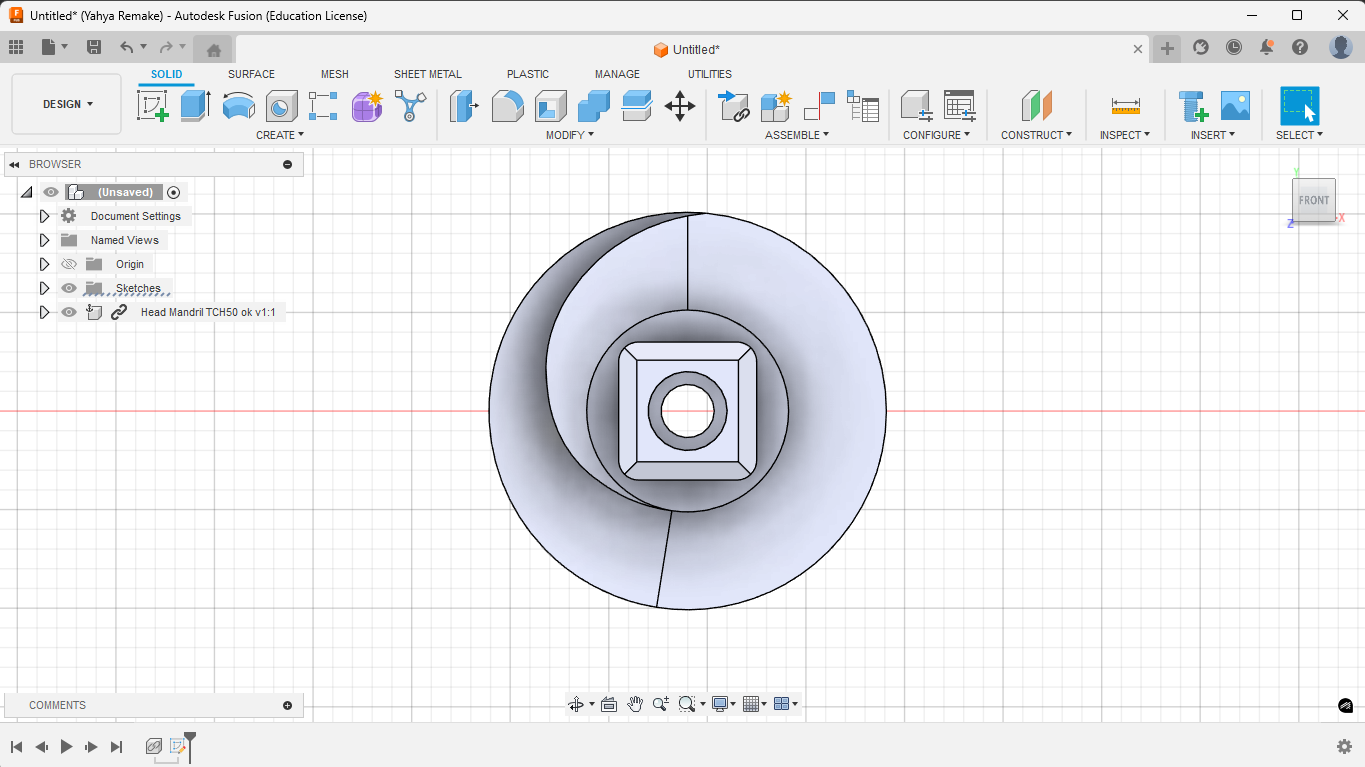Switch to the SURFACE tab
The height and width of the screenshot is (767, 1365).
pyautogui.click(x=251, y=74)
